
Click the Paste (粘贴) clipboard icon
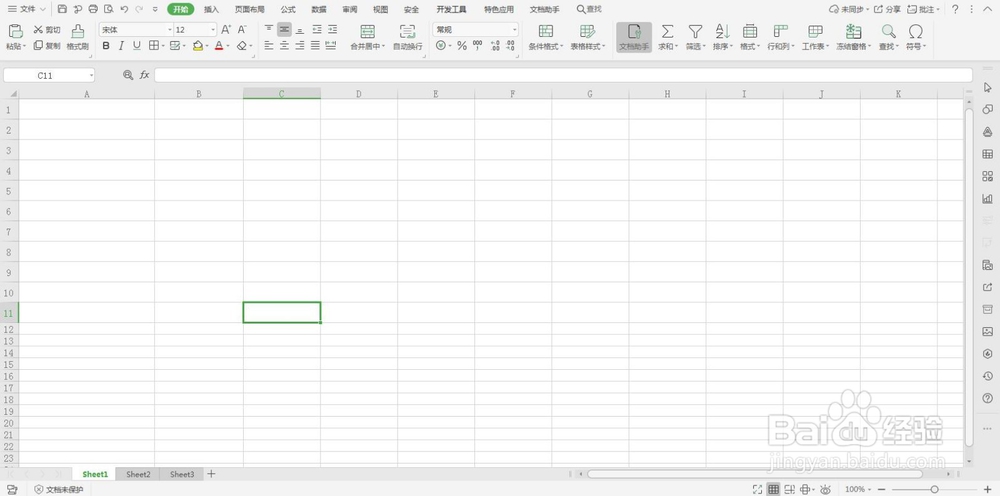point(16,31)
